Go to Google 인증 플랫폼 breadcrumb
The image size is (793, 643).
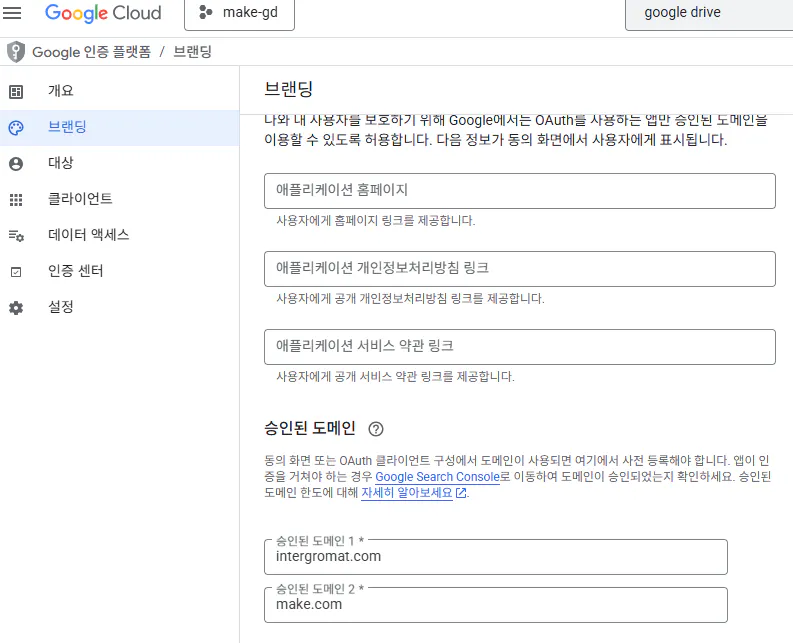point(92,52)
